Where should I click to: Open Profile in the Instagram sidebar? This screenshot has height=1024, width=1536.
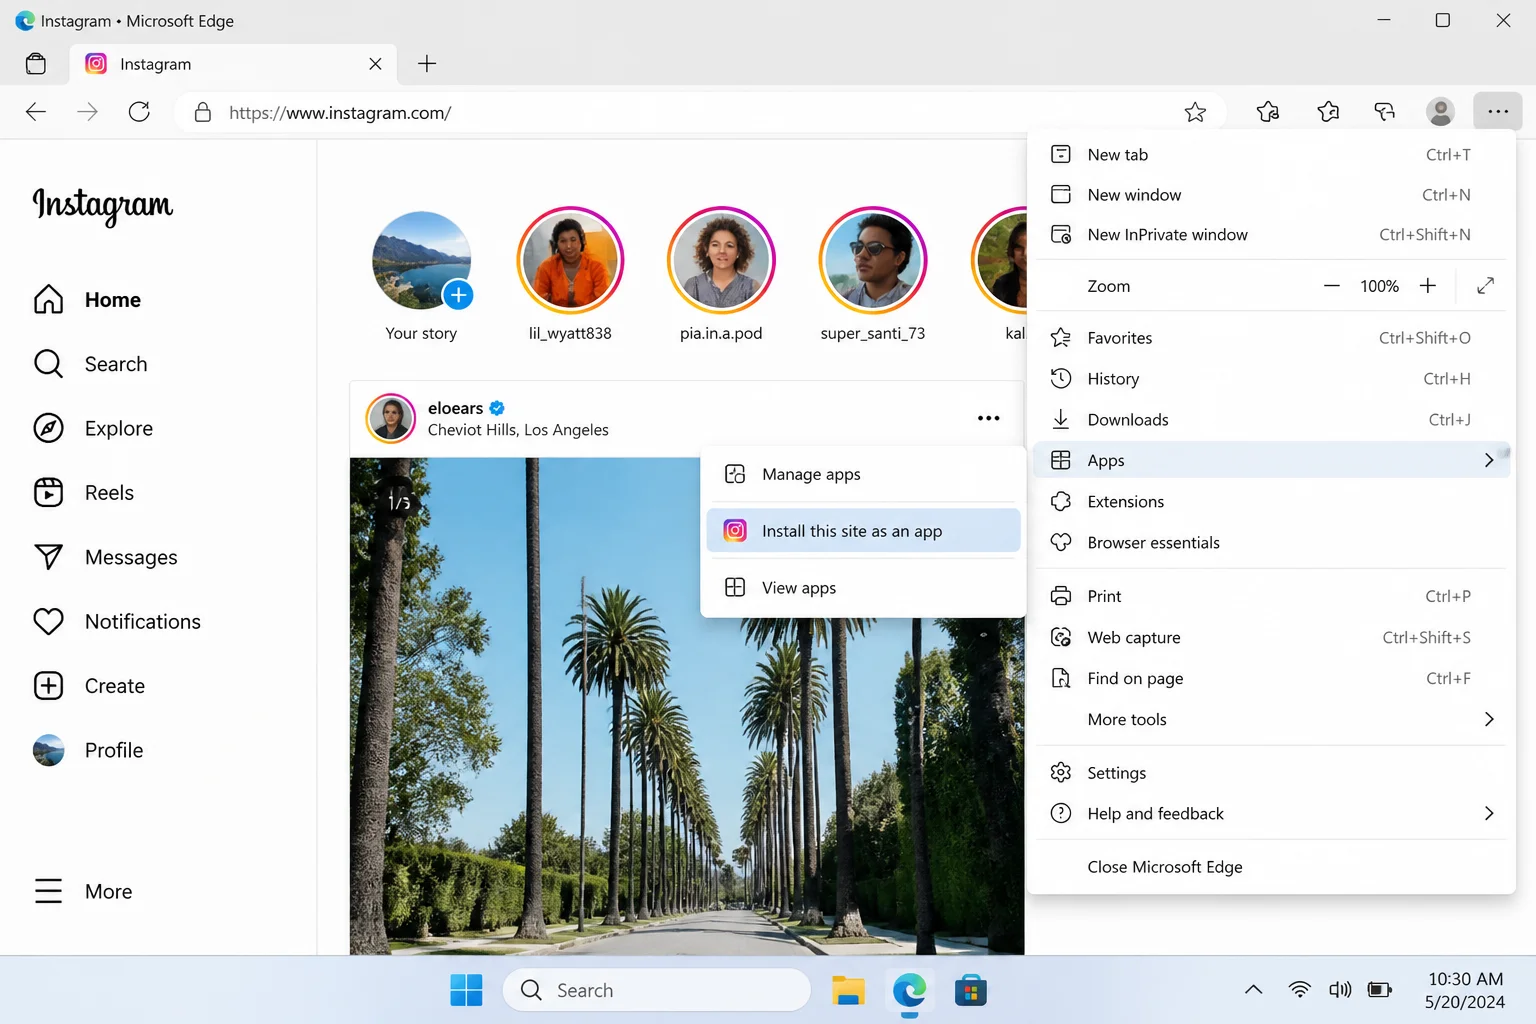pyautogui.click(x=88, y=750)
